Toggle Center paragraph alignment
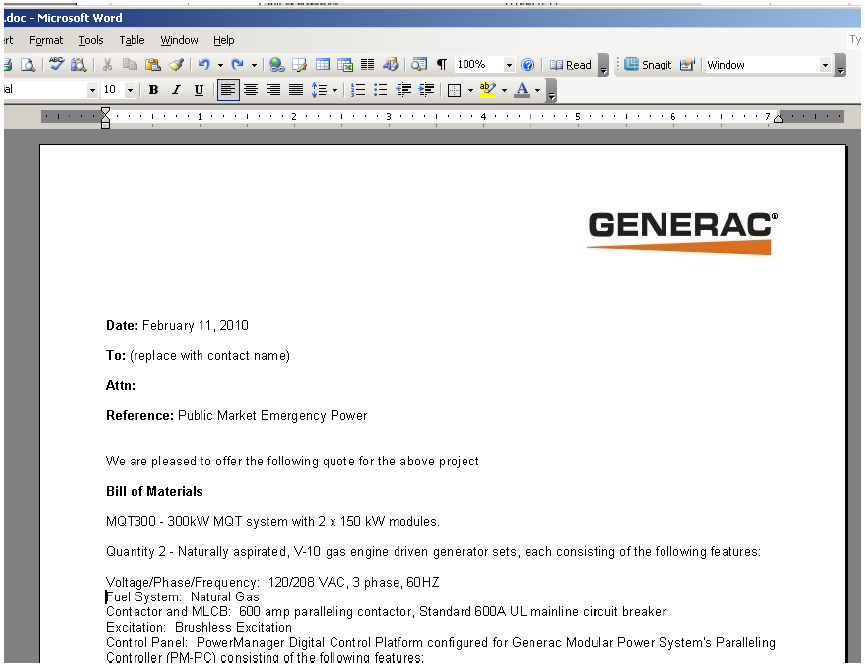Viewport: 865px width, 669px height. pos(251,89)
